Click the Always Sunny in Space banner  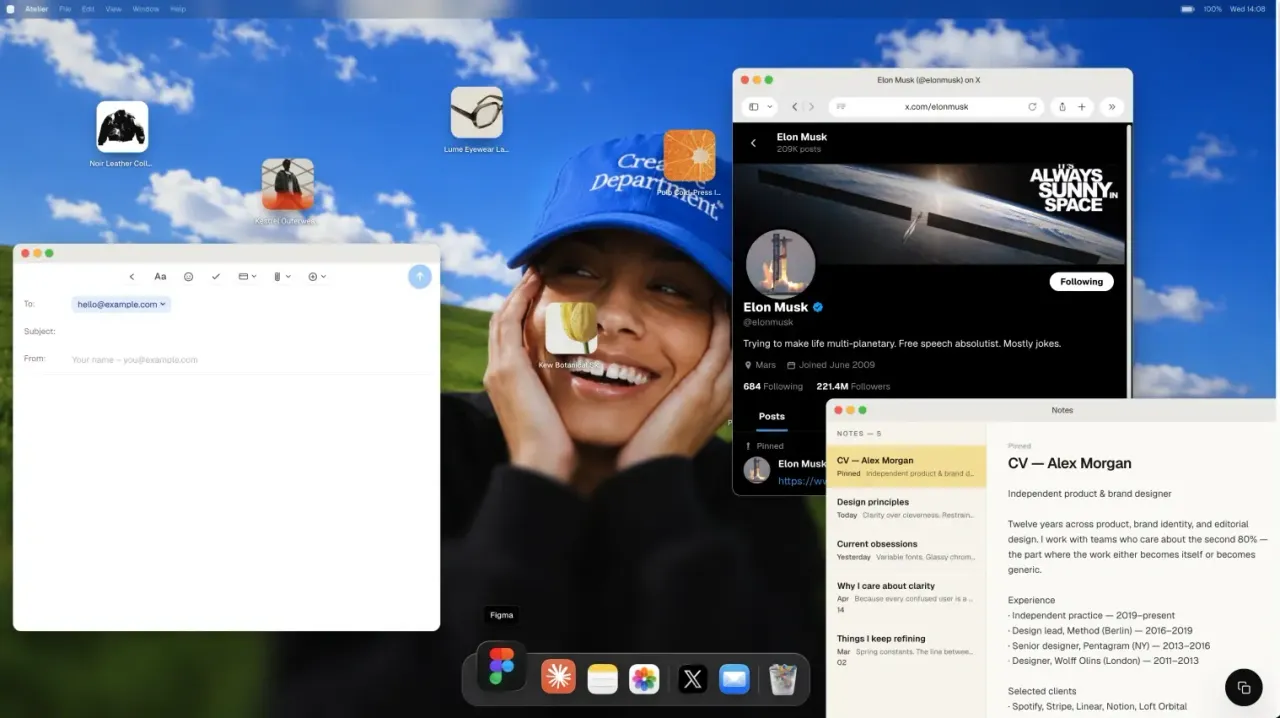tap(929, 214)
